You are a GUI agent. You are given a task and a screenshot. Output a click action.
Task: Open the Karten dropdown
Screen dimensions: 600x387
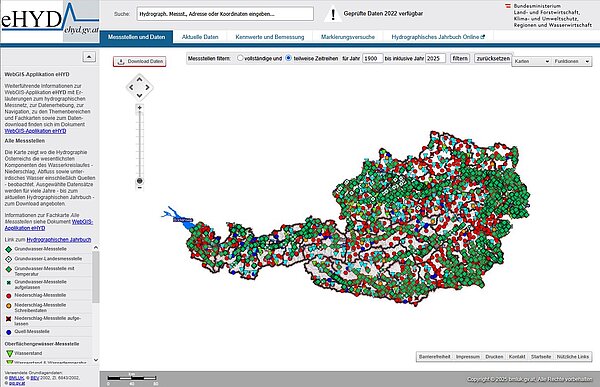(531, 61)
